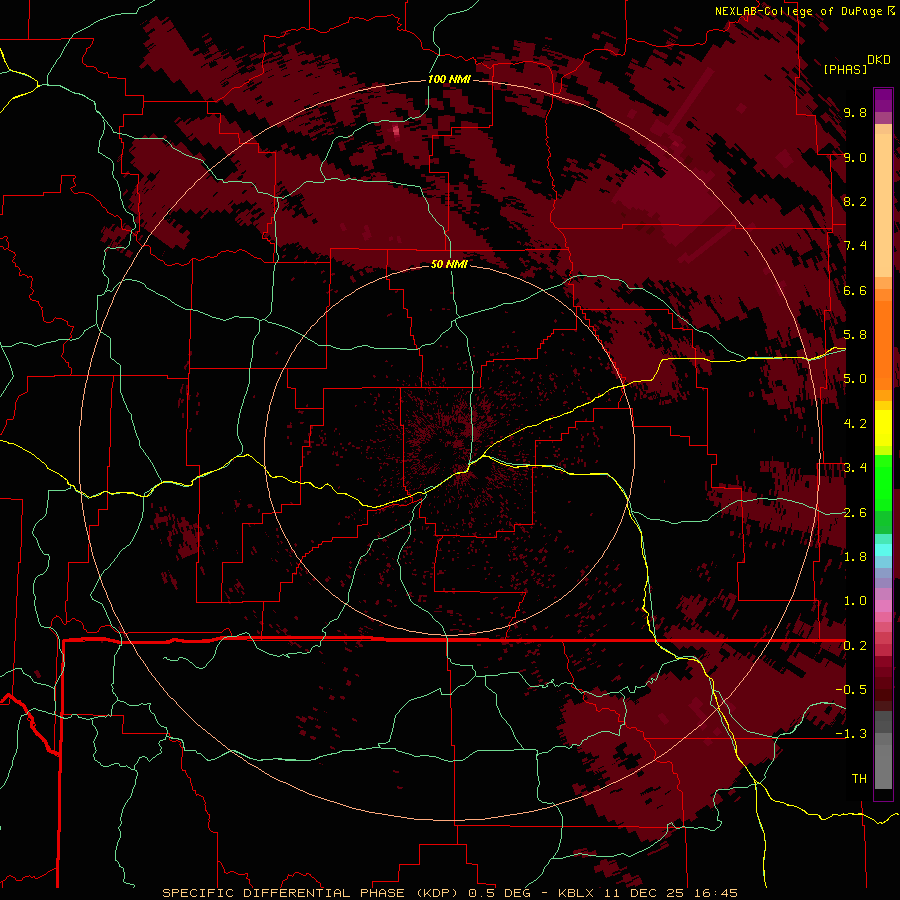Select the purple top color of the scale
This screenshot has height=900, width=900.
[883, 100]
